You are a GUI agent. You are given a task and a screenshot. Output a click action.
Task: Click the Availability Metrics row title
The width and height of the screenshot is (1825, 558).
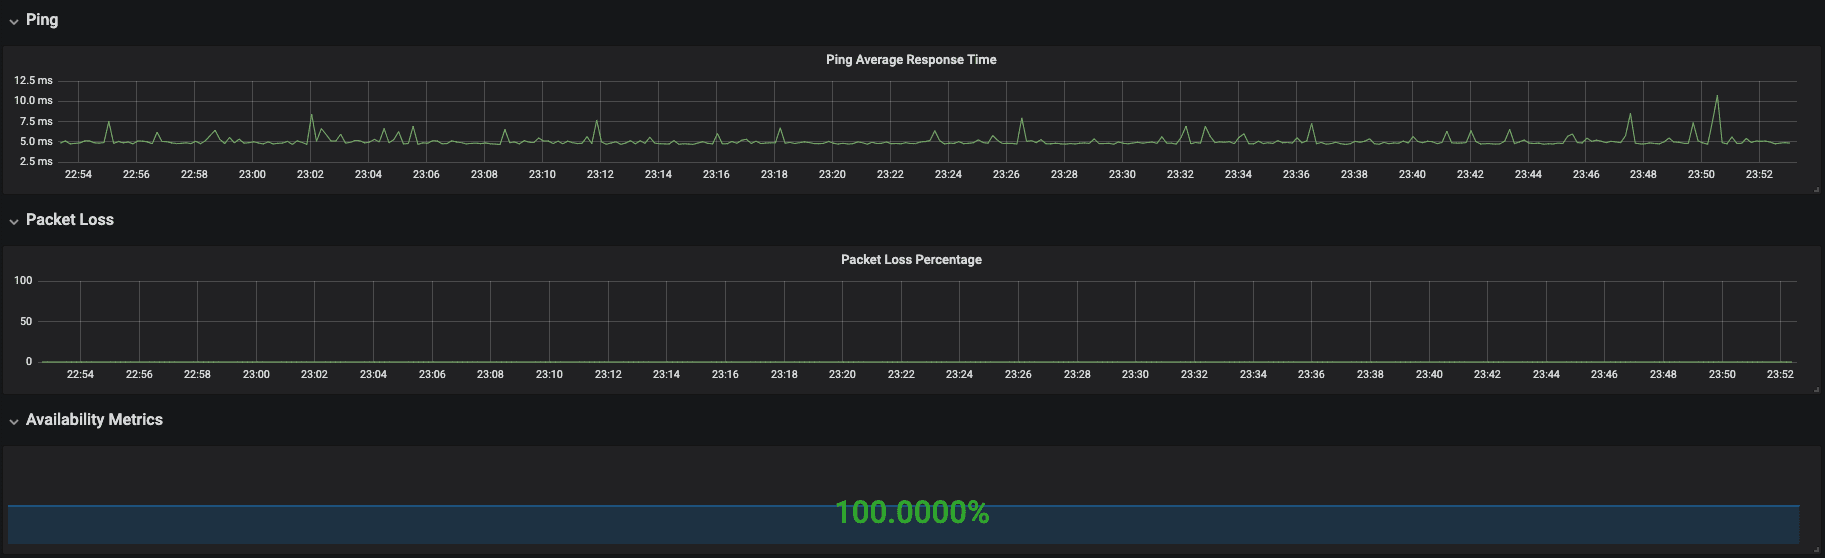tap(94, 420)
